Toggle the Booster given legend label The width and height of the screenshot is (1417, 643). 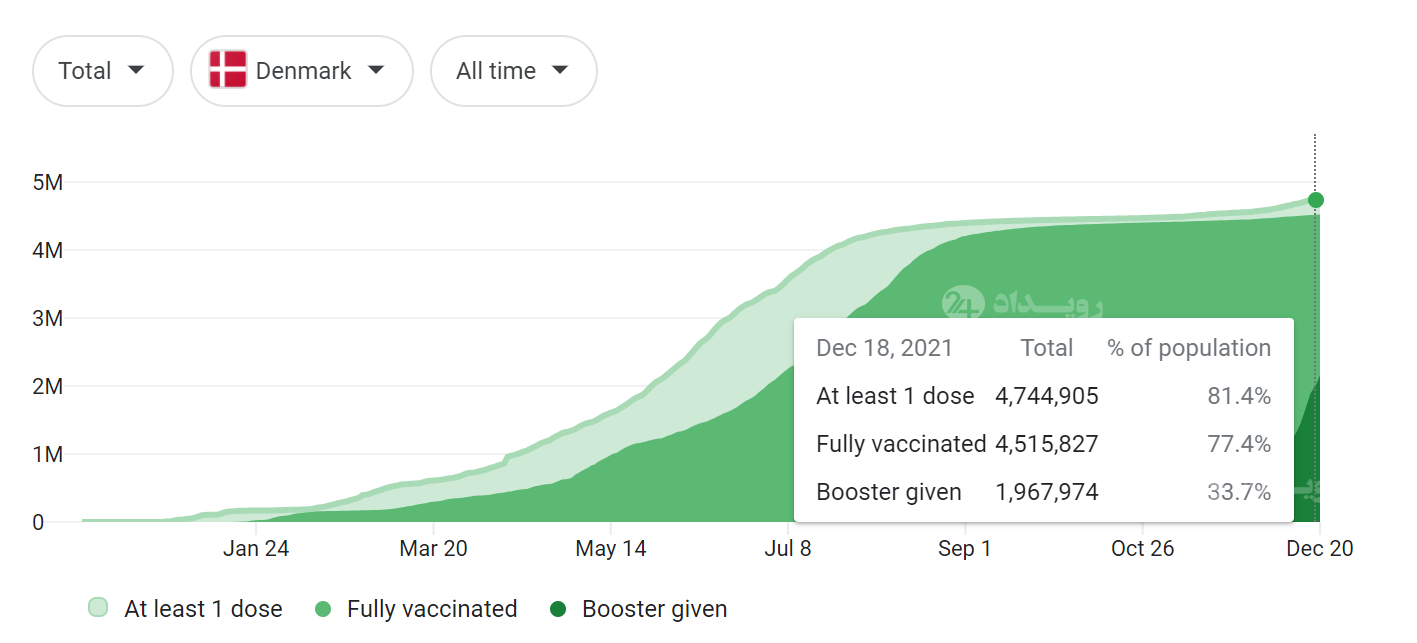pyautogui.click(x=654, y=609)
